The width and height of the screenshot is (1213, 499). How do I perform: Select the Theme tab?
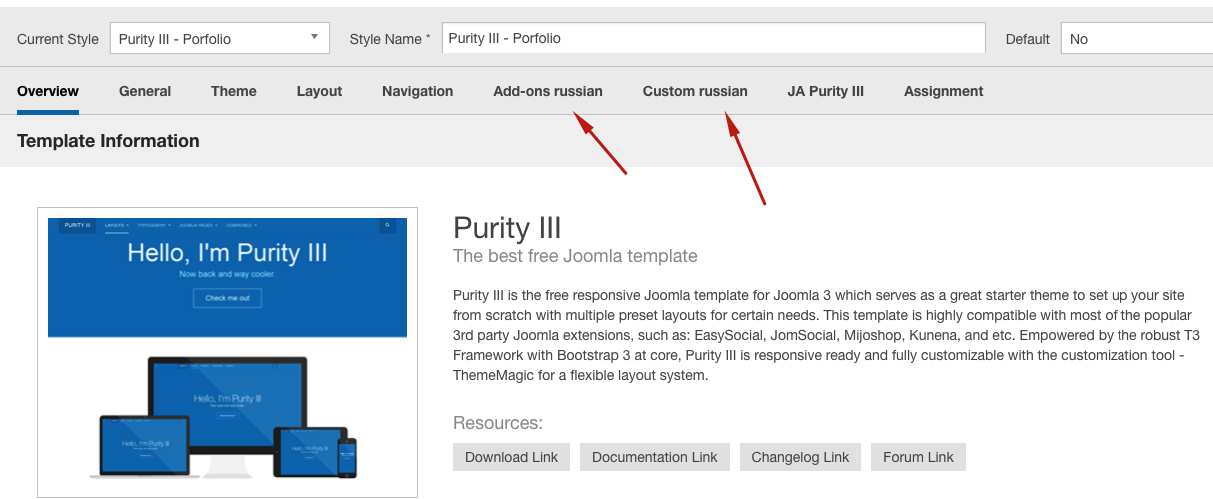tap(234, 91)
